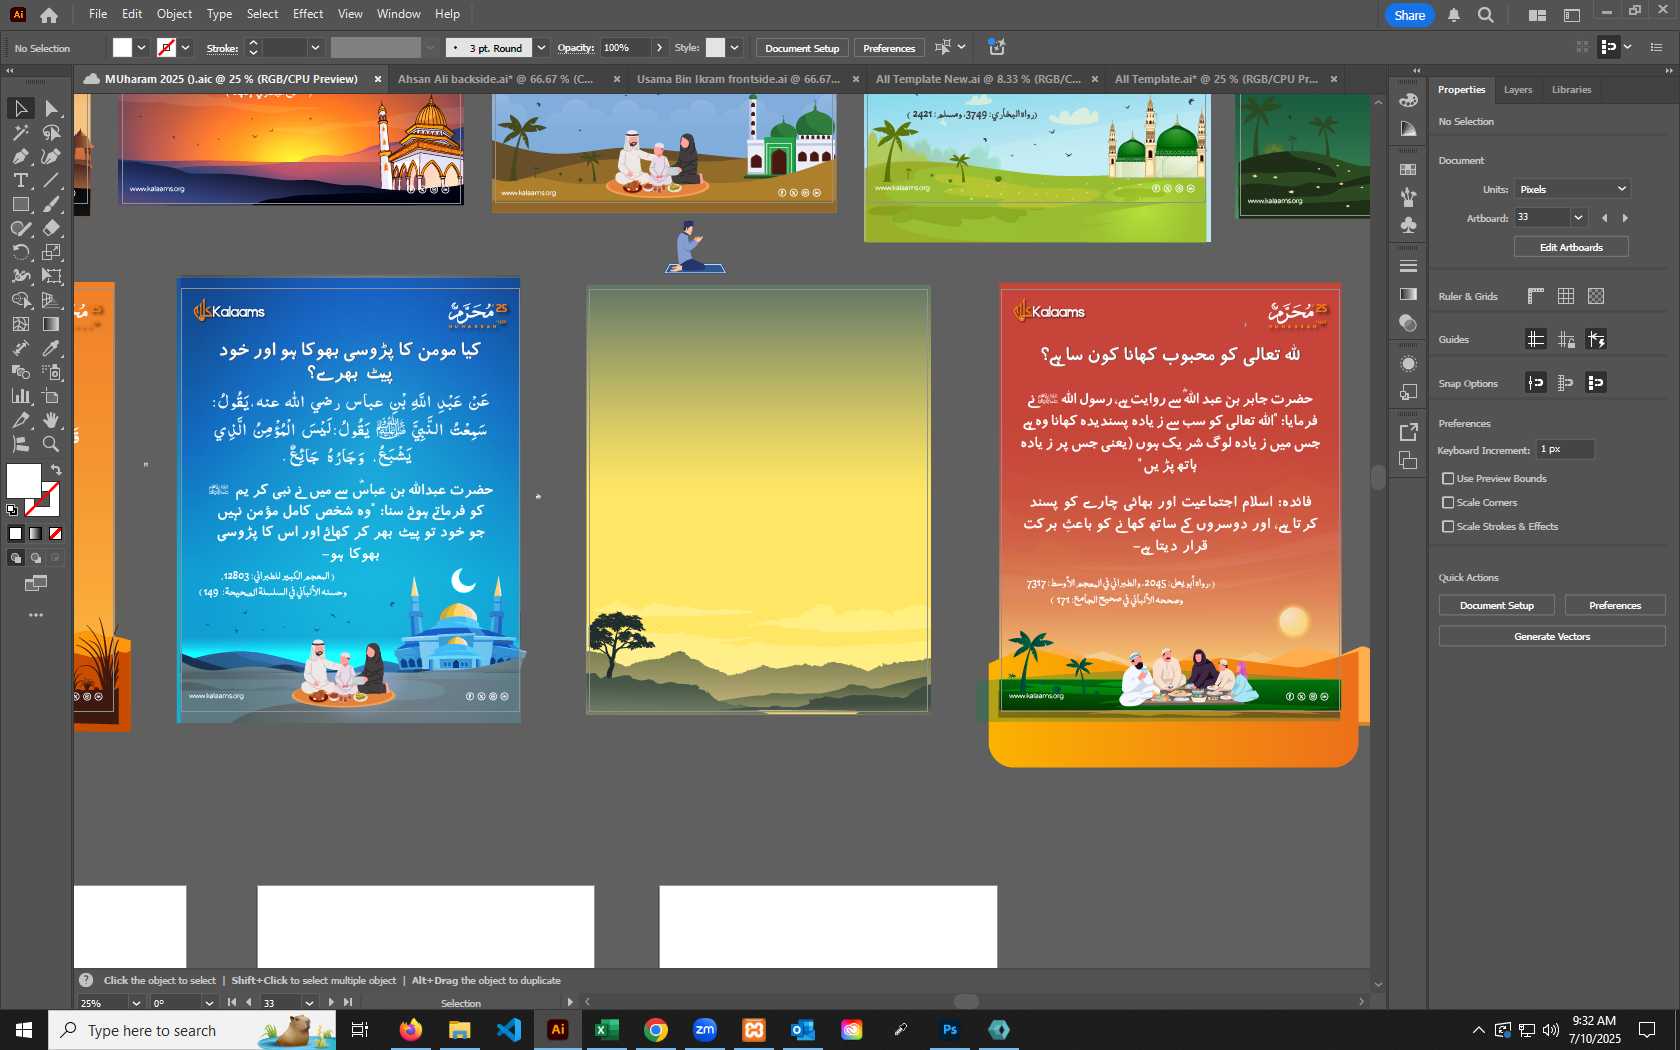Viewport: 1680px width, 1050px height.
Task: Toggle Lock Guides icon
Action: (x=1566, y=339)
